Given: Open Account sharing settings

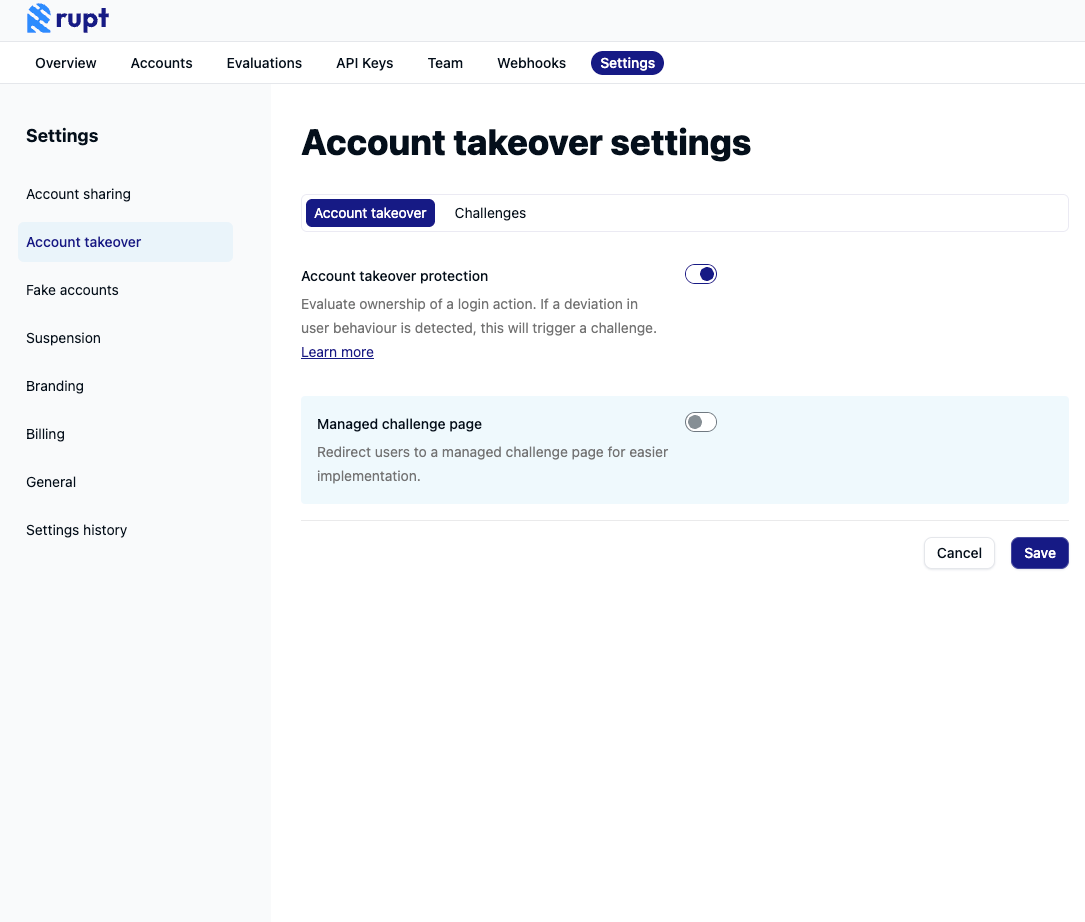Looking at the screenshot, I should point(78,194).
